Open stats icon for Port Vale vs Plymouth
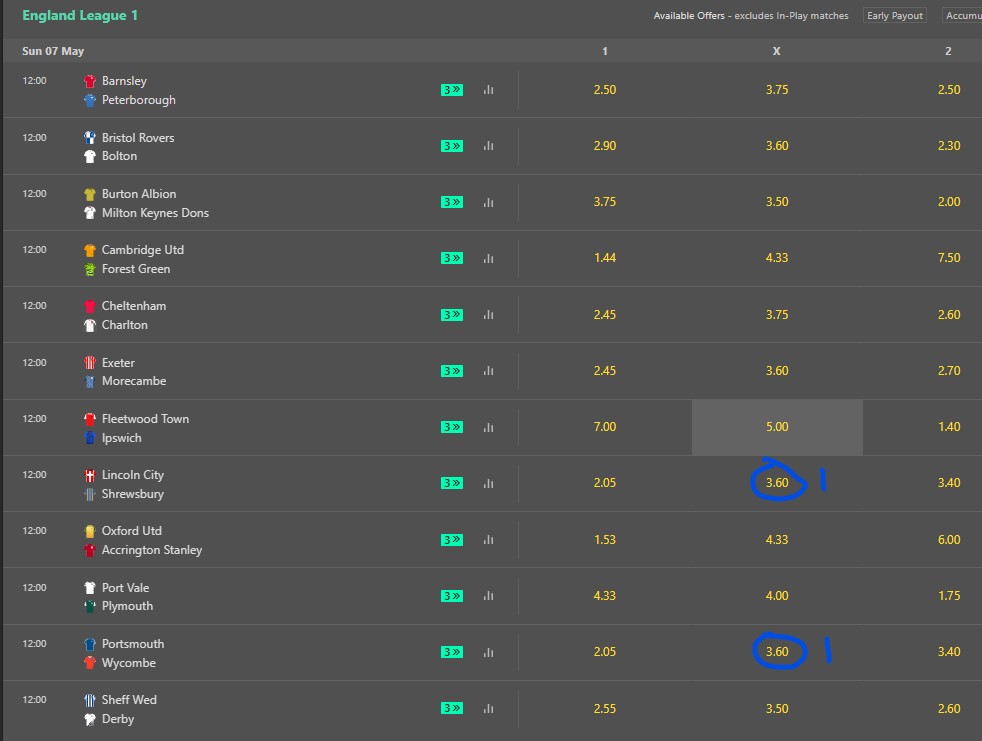982x741 pixels. tap(488, 596)
